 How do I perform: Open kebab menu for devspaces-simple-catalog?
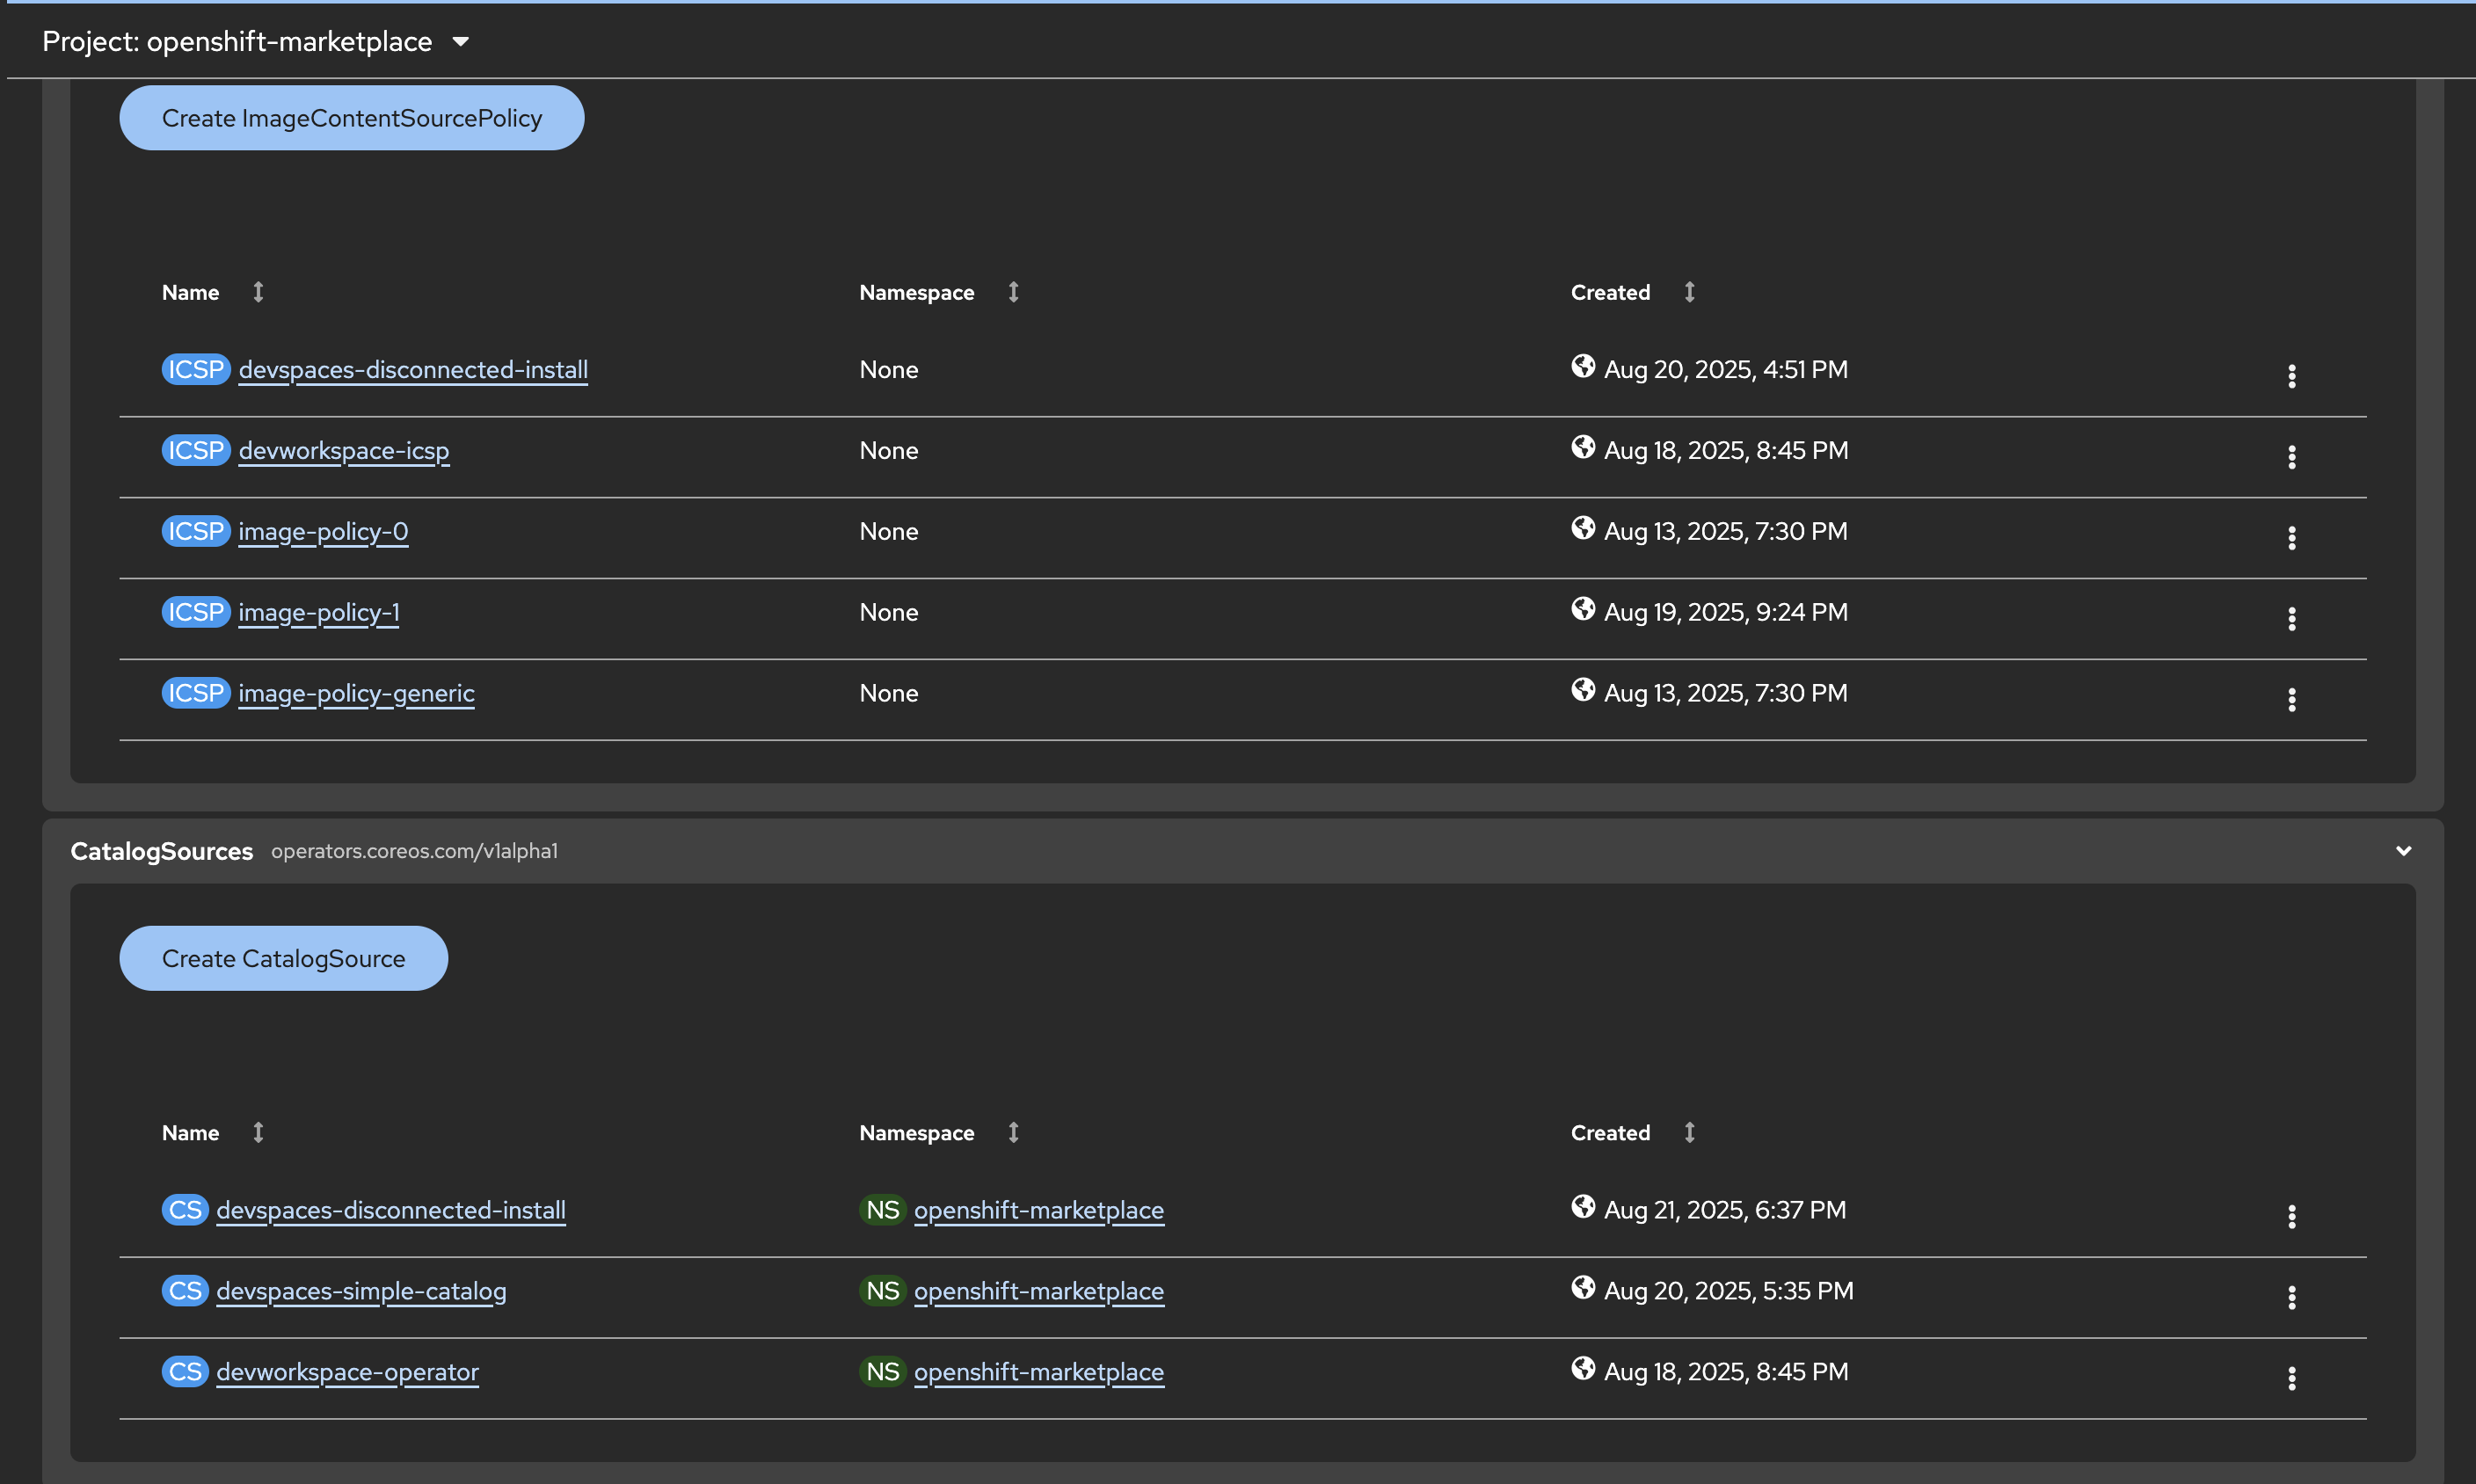(2291, 1297)
